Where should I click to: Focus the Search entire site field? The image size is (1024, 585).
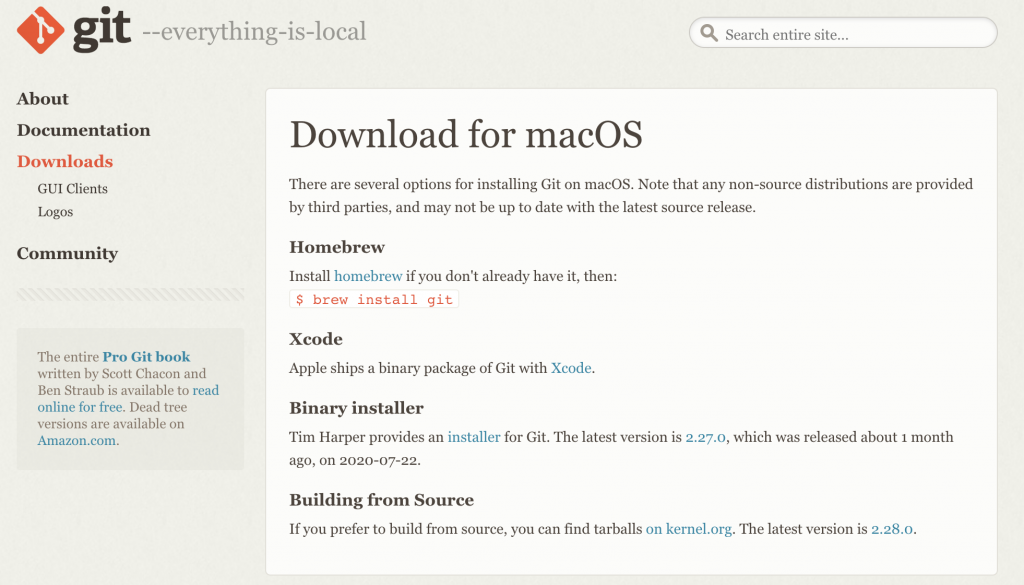(x=843, y=33)
